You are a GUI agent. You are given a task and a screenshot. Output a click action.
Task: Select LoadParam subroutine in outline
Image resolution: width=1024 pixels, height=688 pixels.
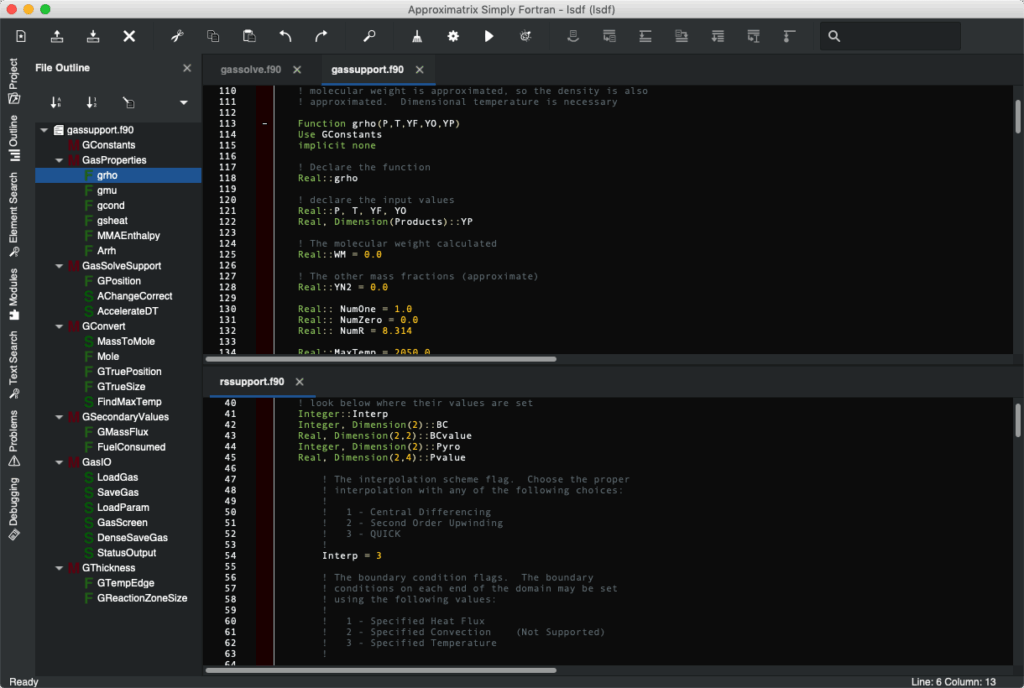[123, 507]
